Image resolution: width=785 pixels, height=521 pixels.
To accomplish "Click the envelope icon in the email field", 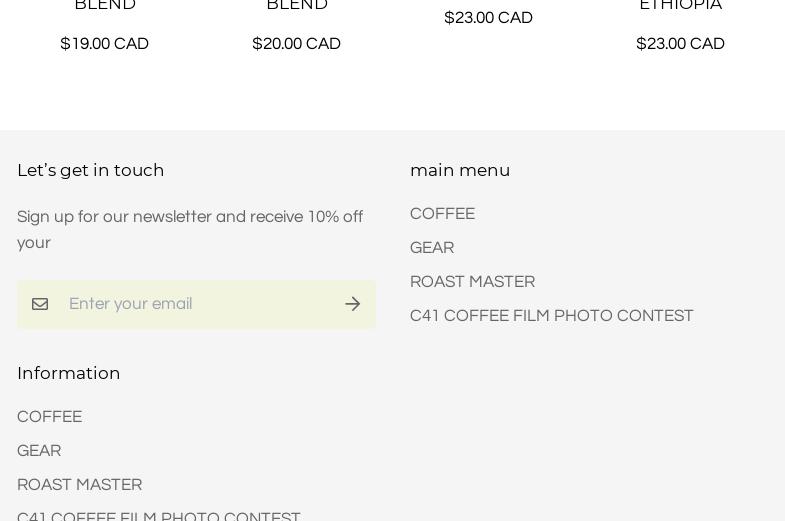I will coord(40,304).
